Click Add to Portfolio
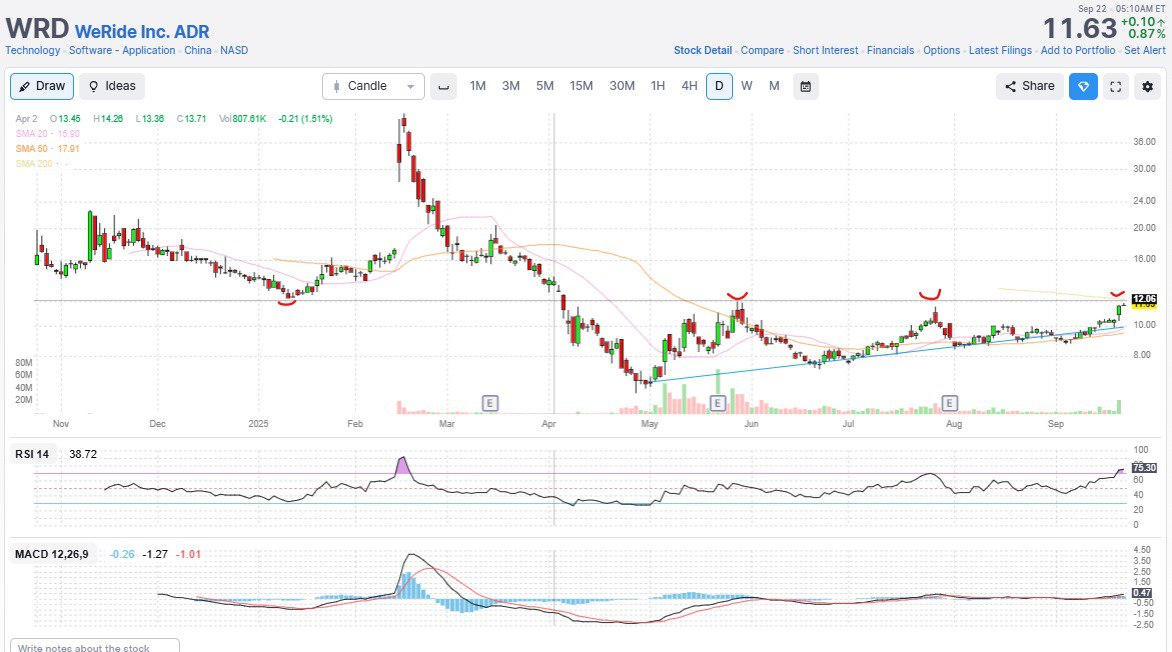Screen dimensions: 1172x652 point(1078,50)
